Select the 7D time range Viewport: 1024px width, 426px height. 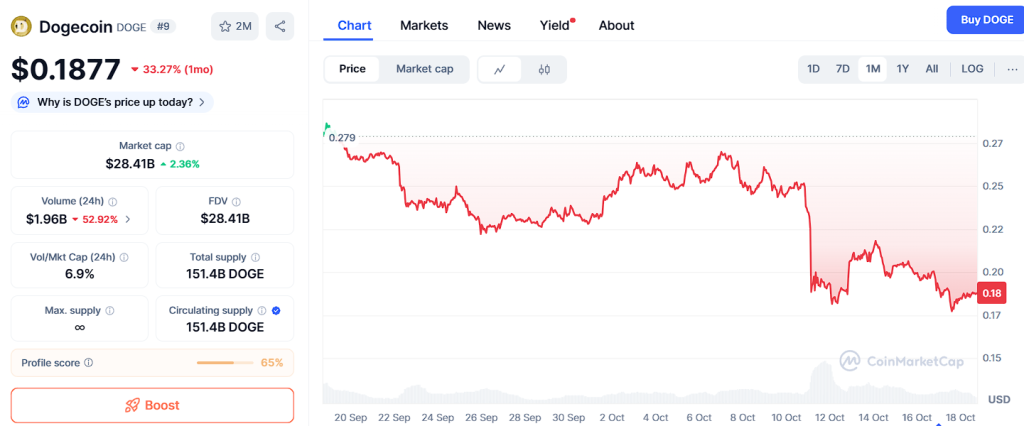click(843, 69)
